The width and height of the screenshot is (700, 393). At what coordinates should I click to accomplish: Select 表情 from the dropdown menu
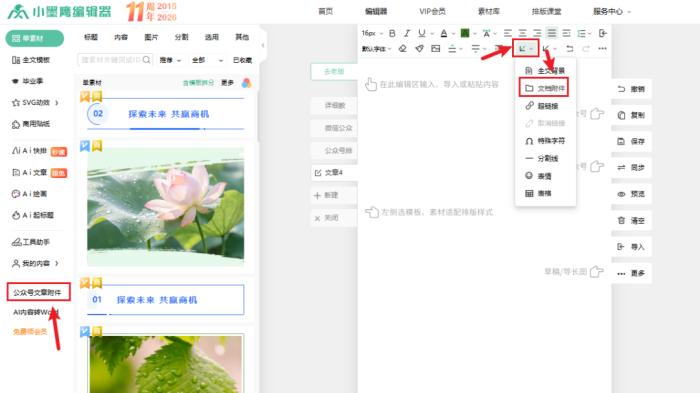(538, 176)
